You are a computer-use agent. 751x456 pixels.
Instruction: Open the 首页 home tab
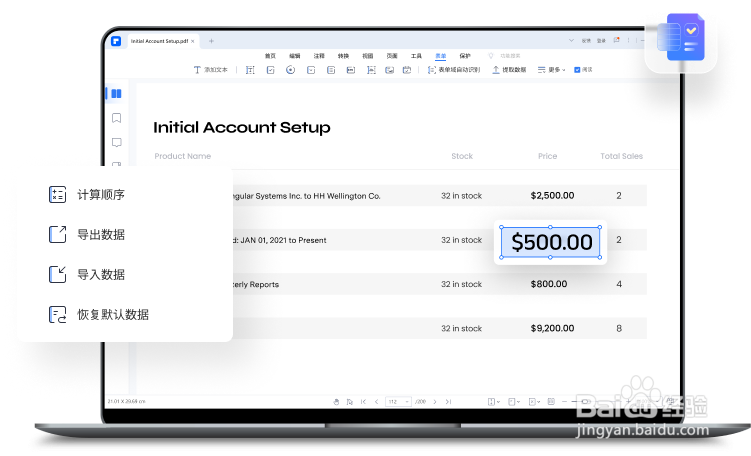(270, 56)
